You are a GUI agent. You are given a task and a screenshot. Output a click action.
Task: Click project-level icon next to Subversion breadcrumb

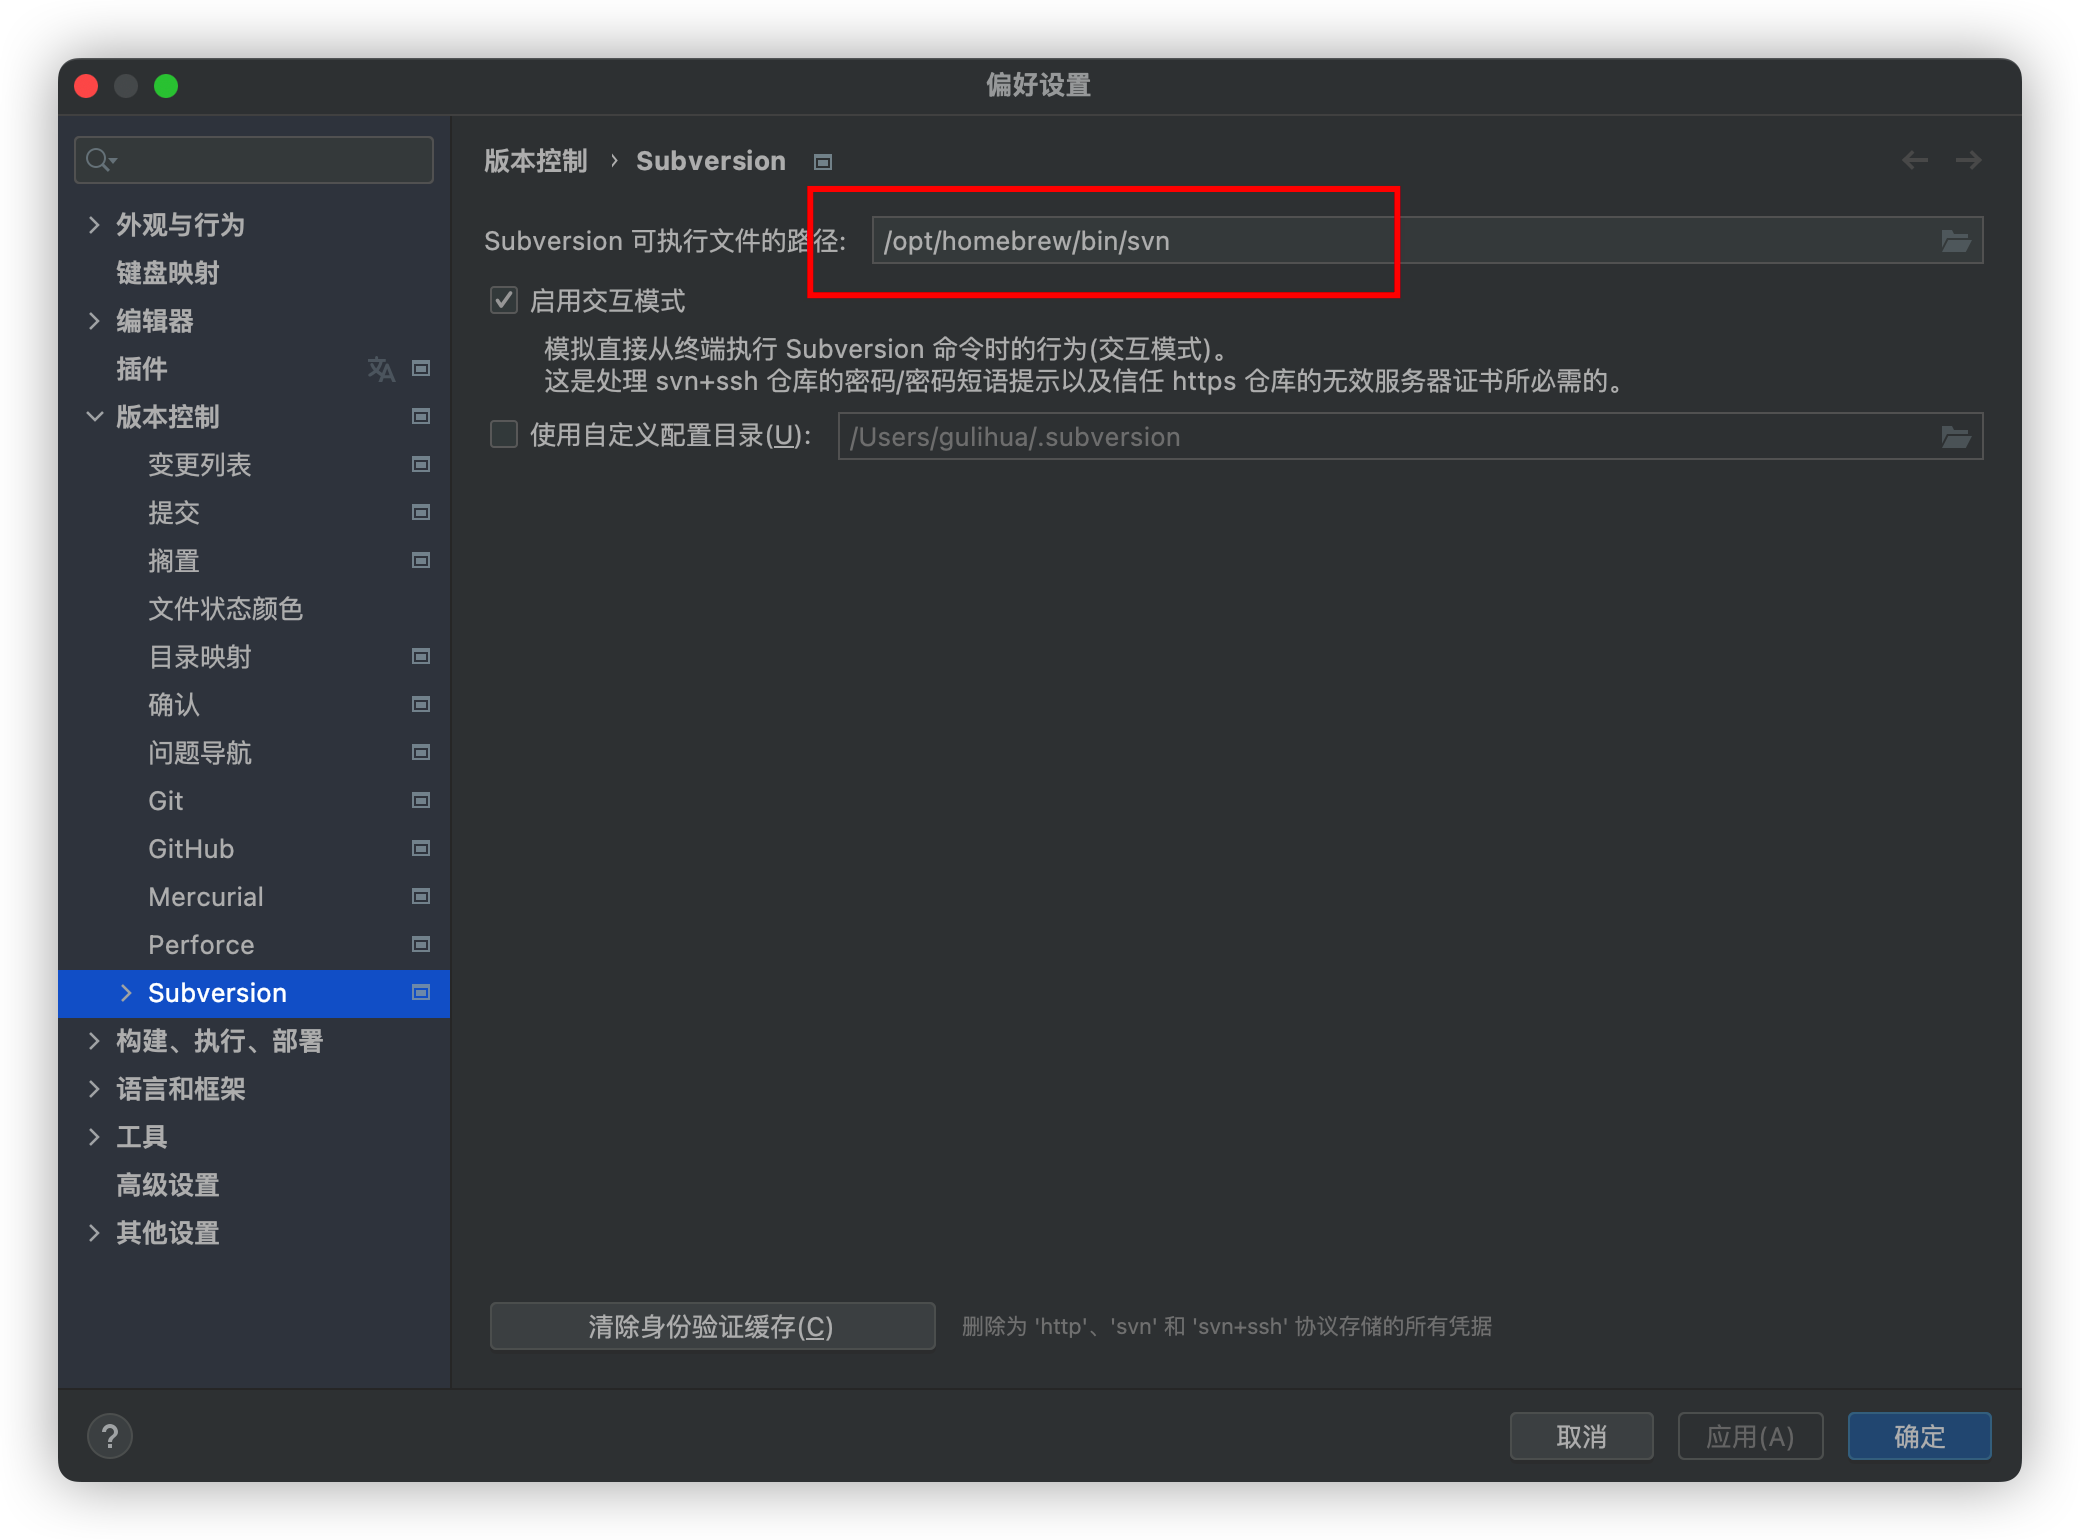coord(823,162)
